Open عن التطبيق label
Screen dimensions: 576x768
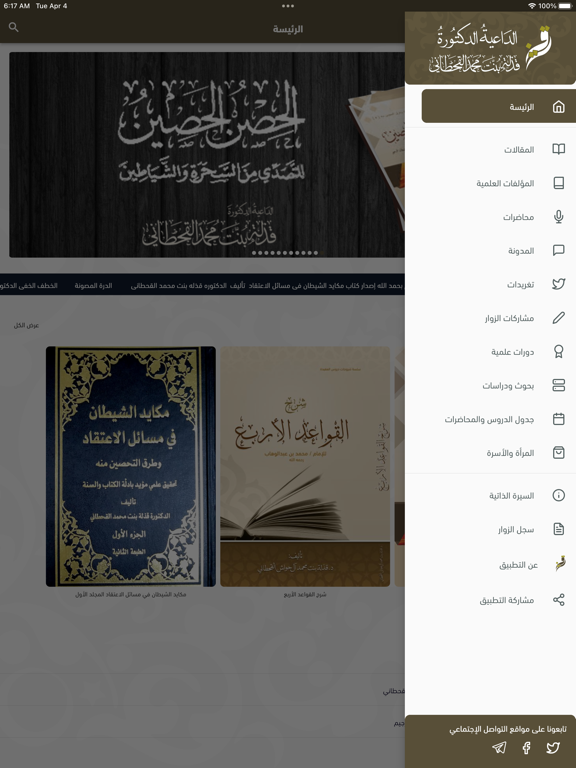pos(519,565)
